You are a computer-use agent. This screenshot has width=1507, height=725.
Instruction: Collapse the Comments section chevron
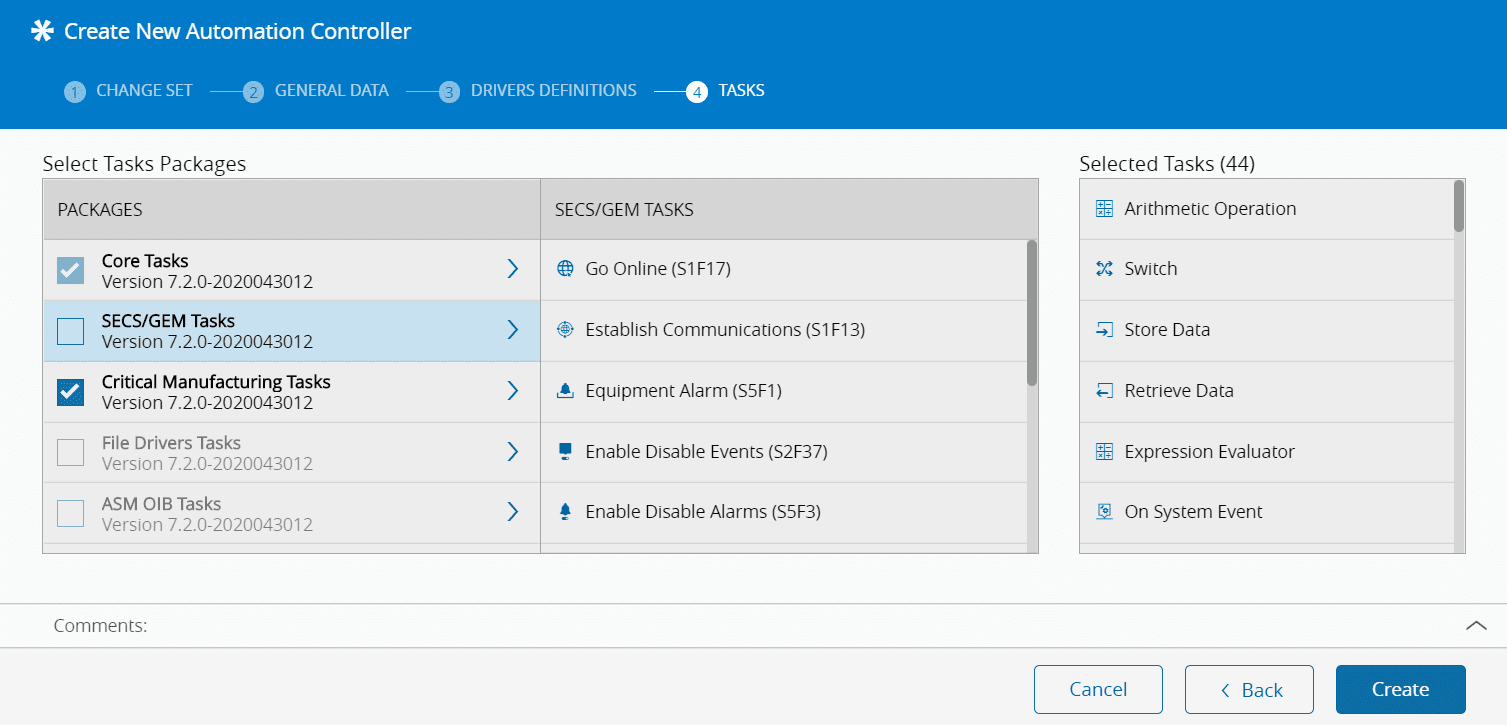pyautogui.click(x=1475, y=626)
